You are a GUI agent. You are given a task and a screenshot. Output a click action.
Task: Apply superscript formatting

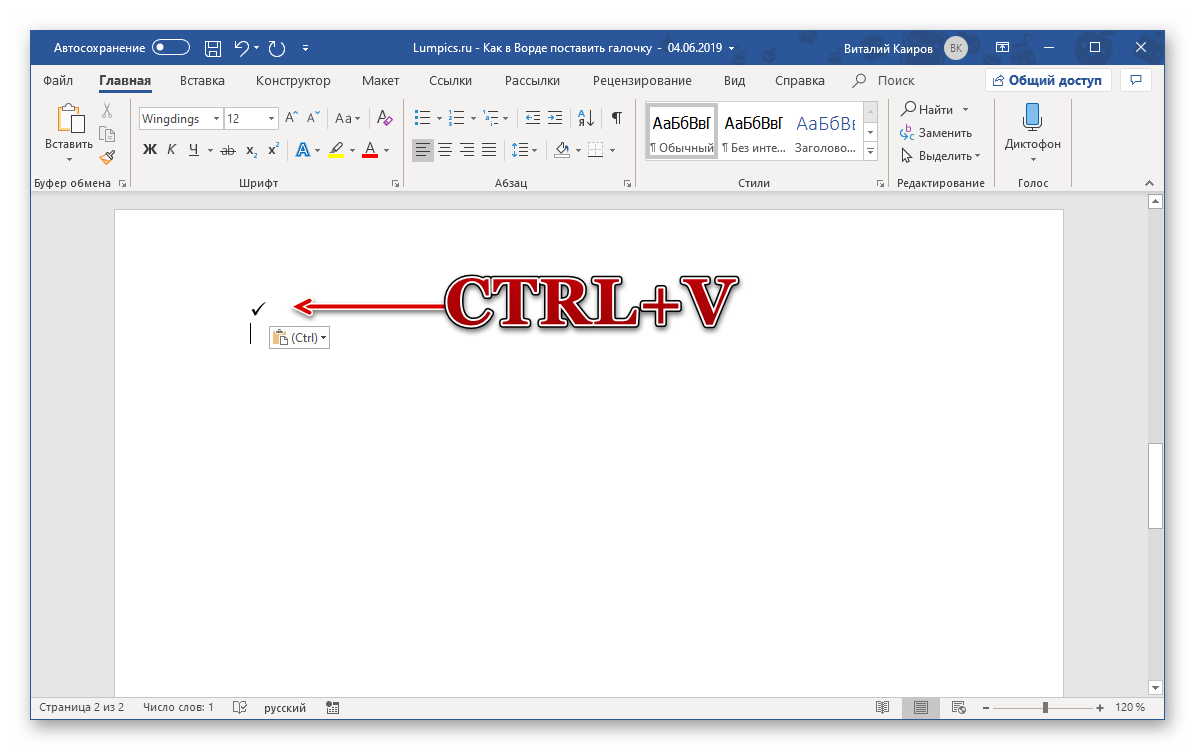pyautogui.click(x=274, y=150)
